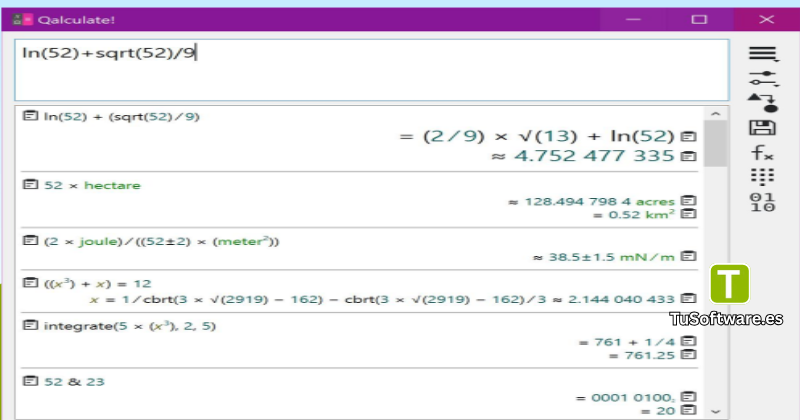Click inside the expression input field
This screenshot has height=420, width=800.
click(x=371, y=70)
